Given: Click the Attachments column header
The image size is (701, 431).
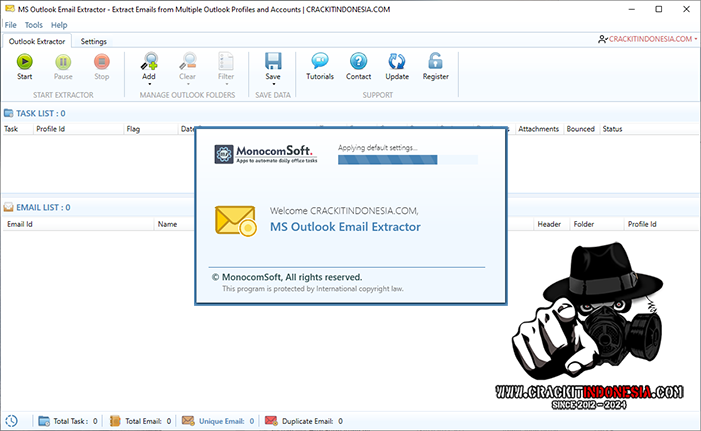Looking at the screenshot, I should click(x=538, y=129).
